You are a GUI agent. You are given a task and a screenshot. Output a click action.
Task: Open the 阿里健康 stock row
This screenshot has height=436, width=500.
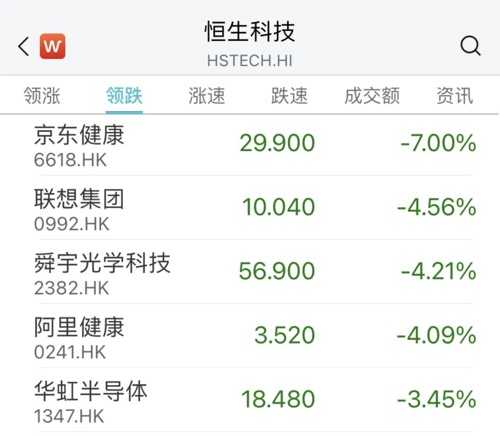tap(255, 336)
